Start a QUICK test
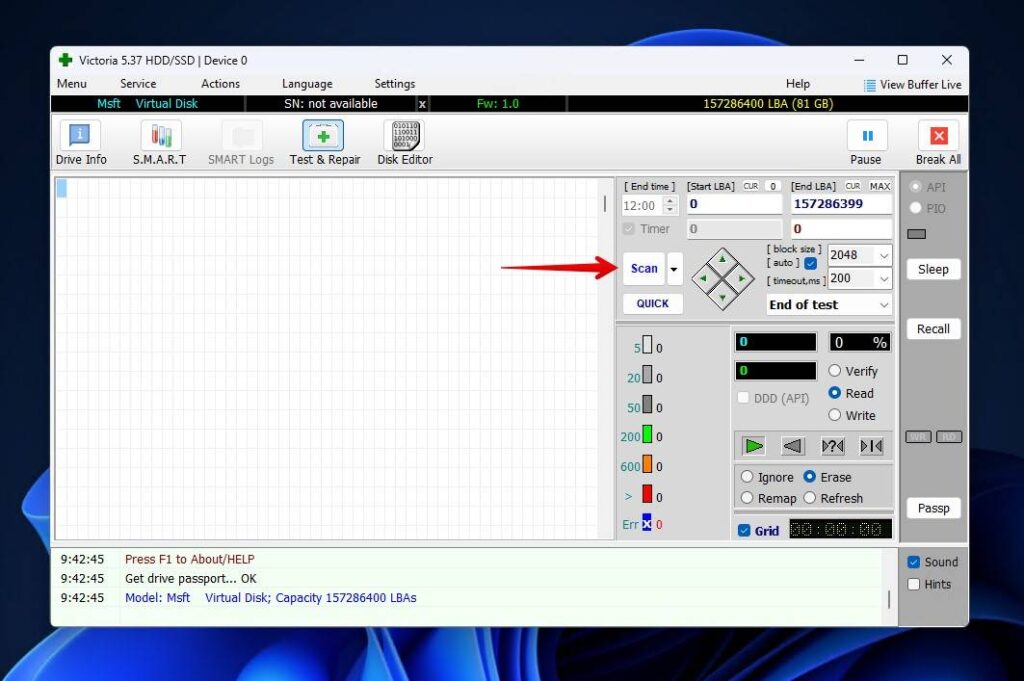Viewport: 1024px width, 681px height. 652,303
